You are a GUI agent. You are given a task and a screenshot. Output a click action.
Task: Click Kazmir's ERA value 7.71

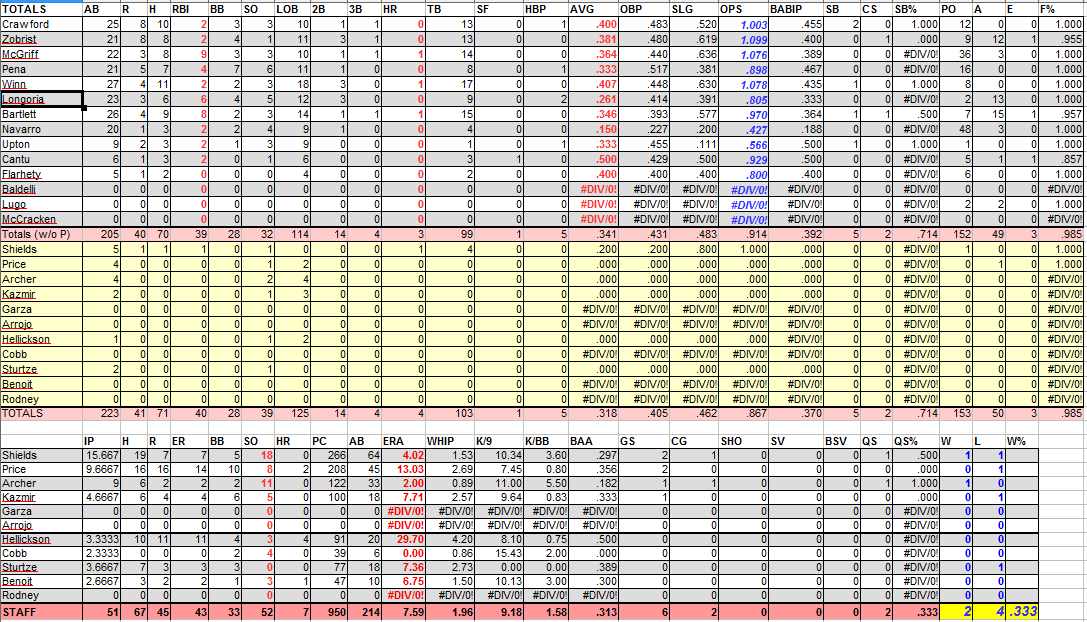click(x=403, y=497)
